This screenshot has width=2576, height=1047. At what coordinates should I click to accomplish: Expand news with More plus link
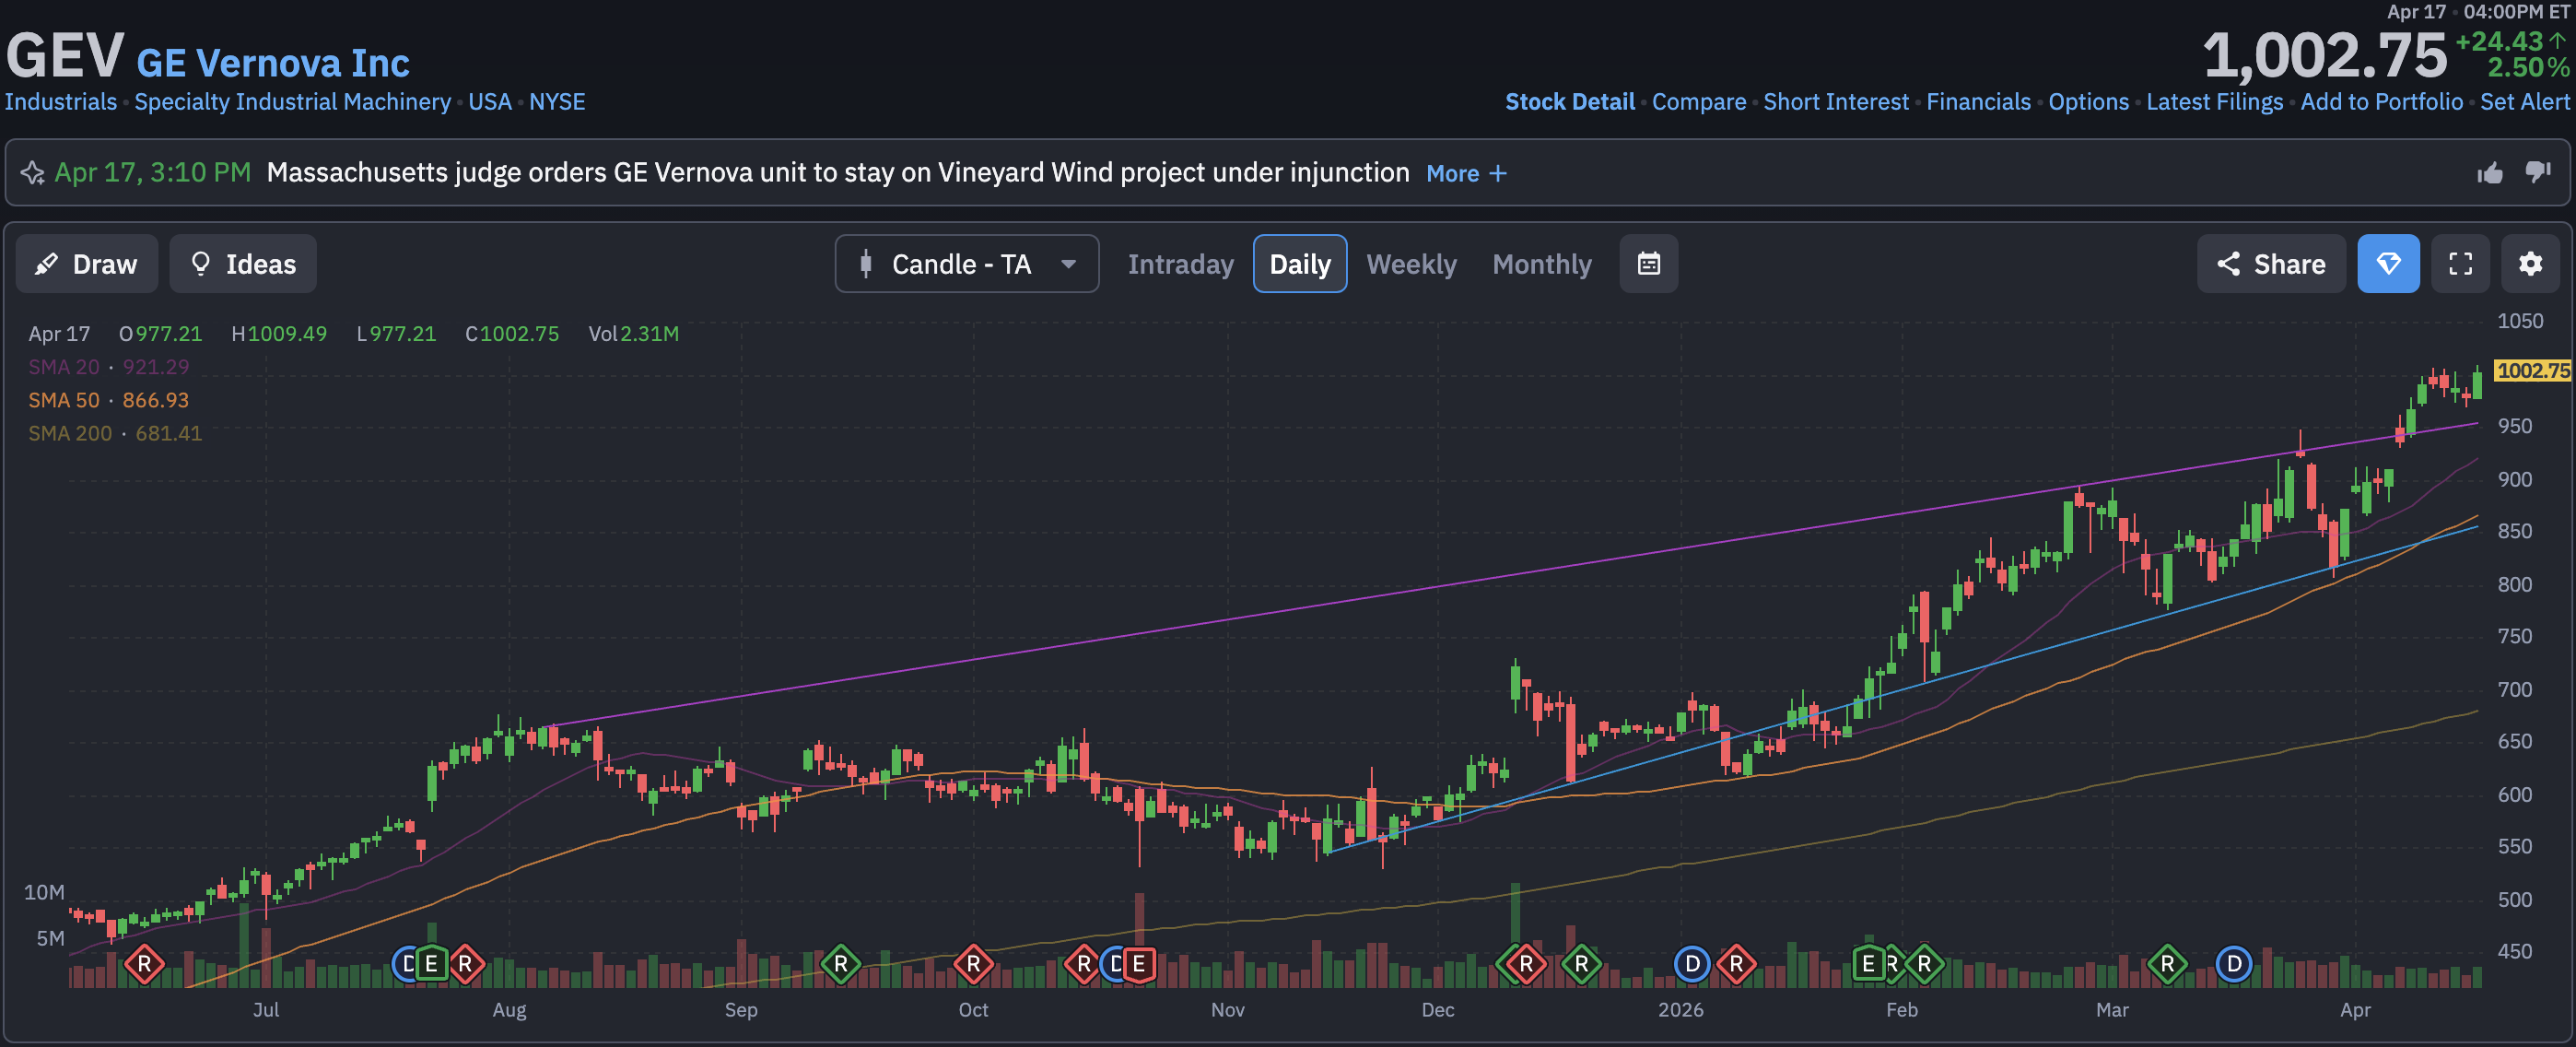coord(1465,174)
